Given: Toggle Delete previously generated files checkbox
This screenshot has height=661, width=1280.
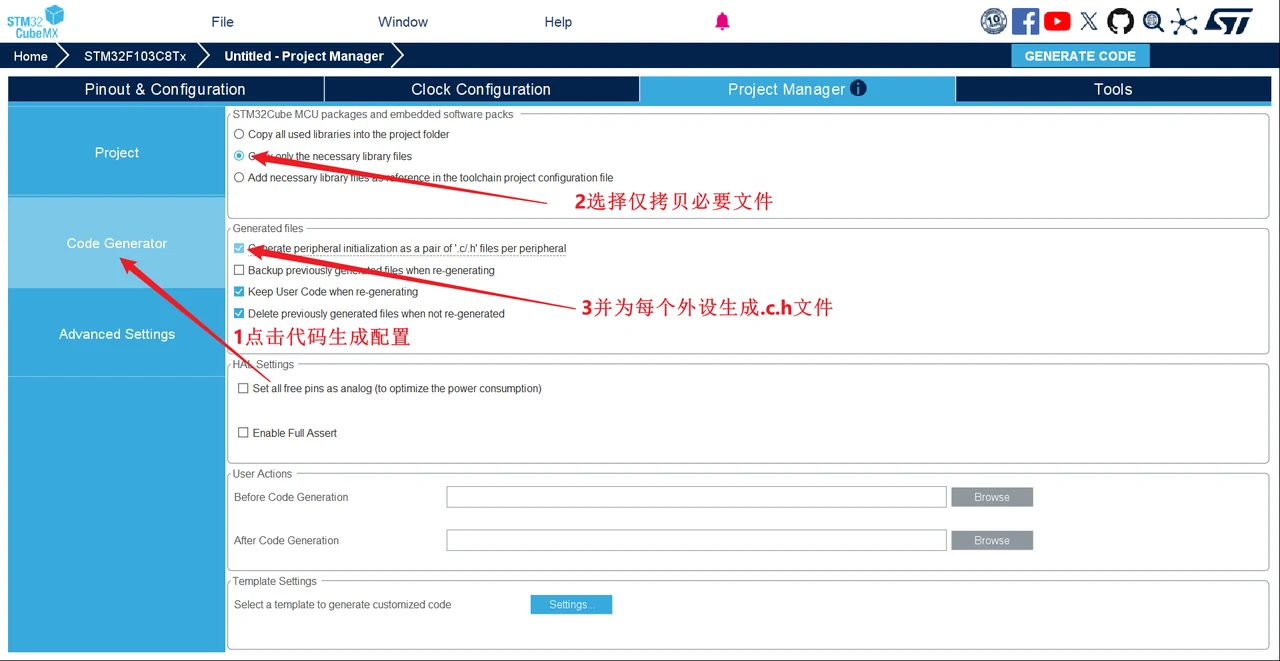Looking at the screenshot, I should tap(239, 314).
